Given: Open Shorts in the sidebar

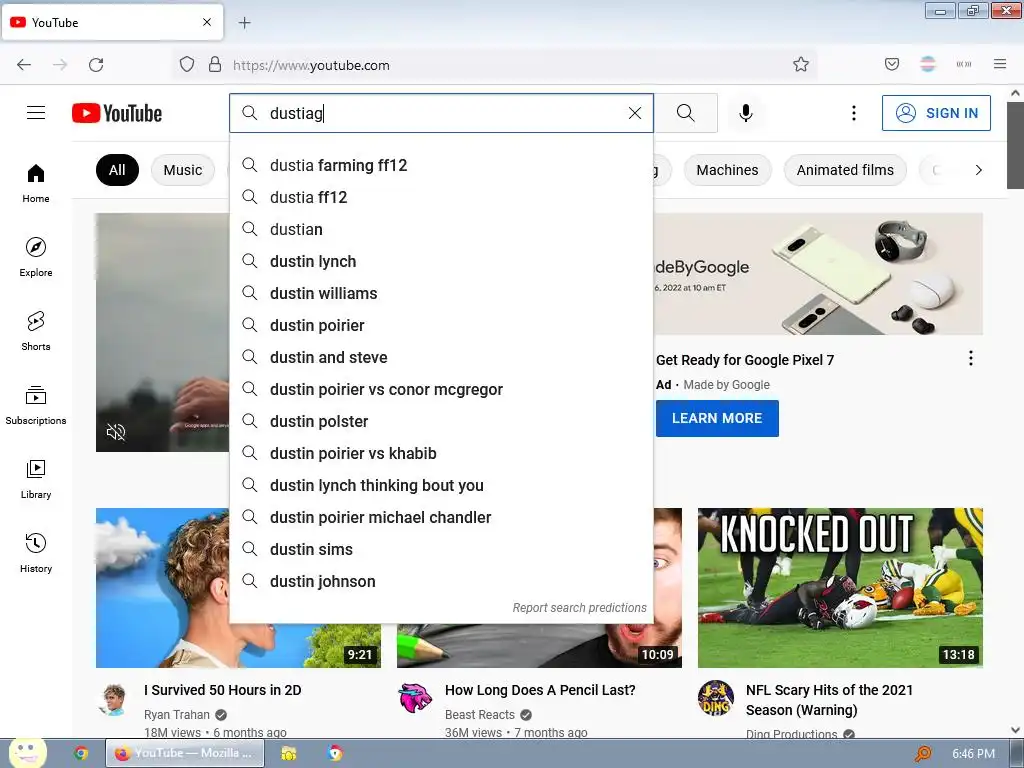Looking at the screenshot, I should pyautogui.click(x=36, y=331).
